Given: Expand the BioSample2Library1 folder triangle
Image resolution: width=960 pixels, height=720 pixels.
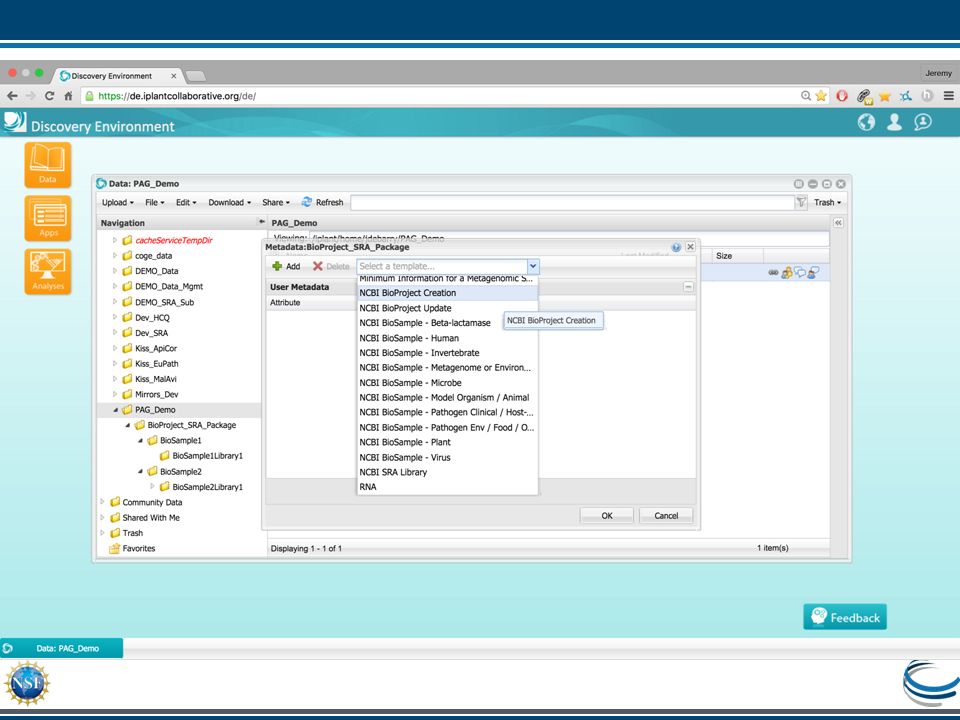Looking at the screenshot, I should (x=152, y=487).
